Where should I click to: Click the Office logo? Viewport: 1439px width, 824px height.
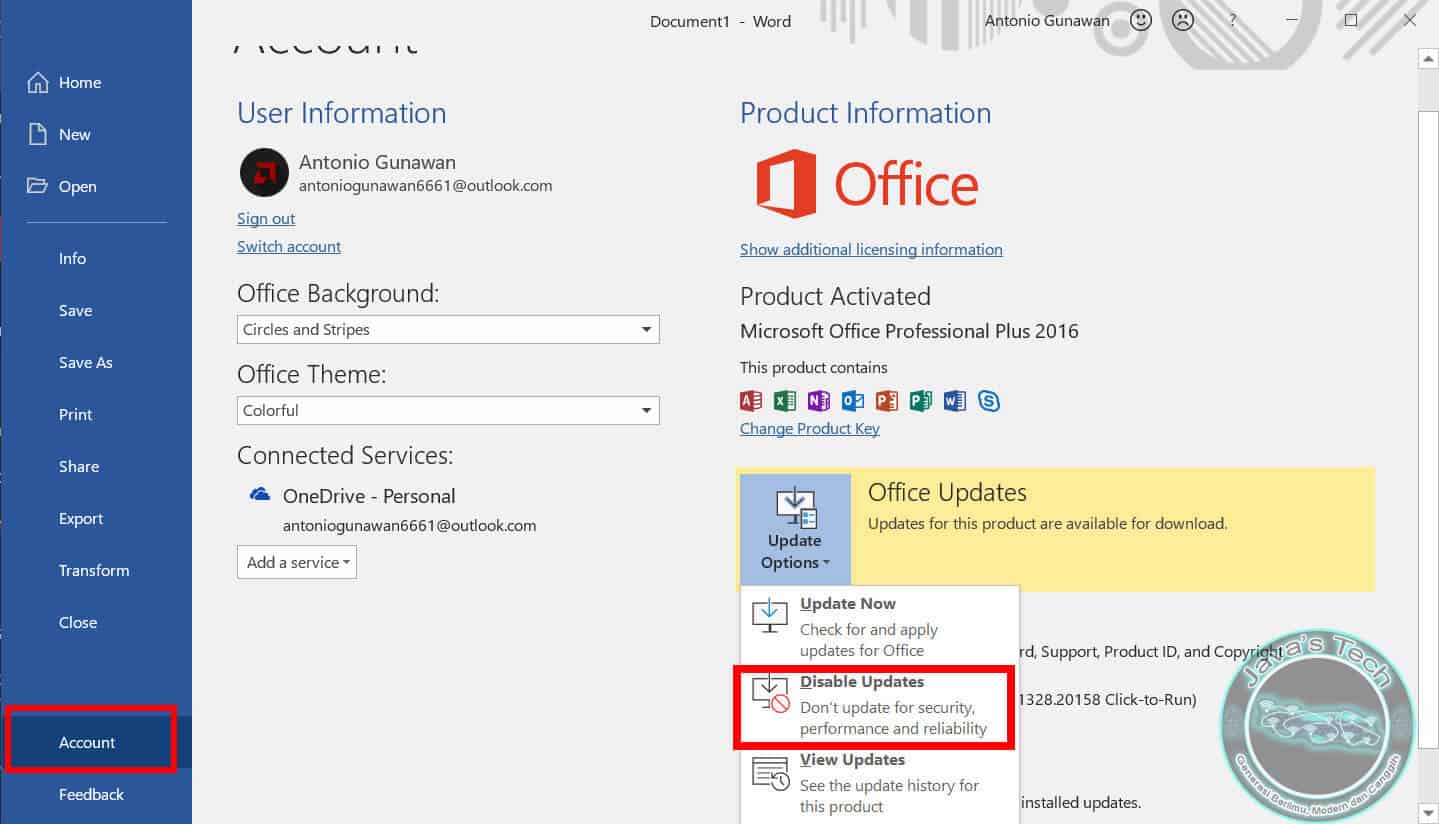[x=867, y=184]
